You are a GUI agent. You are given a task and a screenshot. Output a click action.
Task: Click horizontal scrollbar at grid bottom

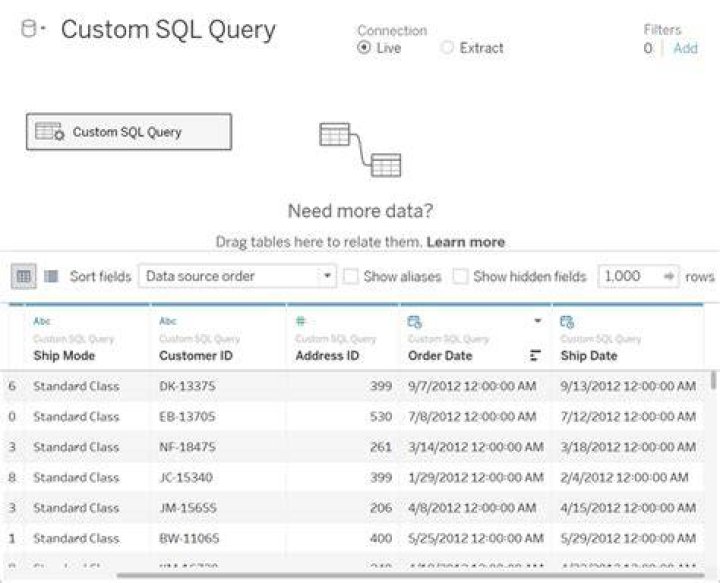(411, 575)
